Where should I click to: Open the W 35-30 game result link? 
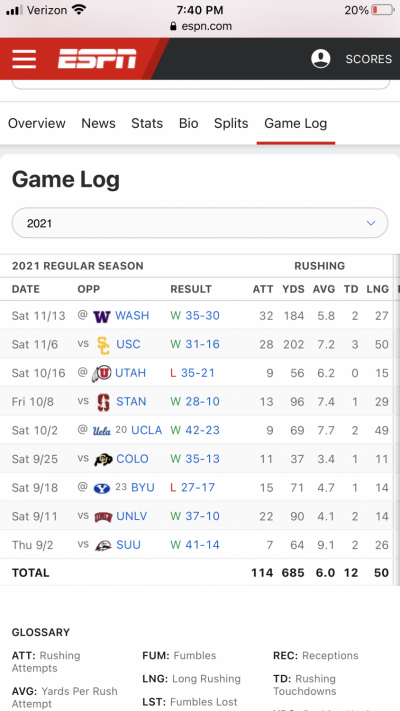point(195,316)
